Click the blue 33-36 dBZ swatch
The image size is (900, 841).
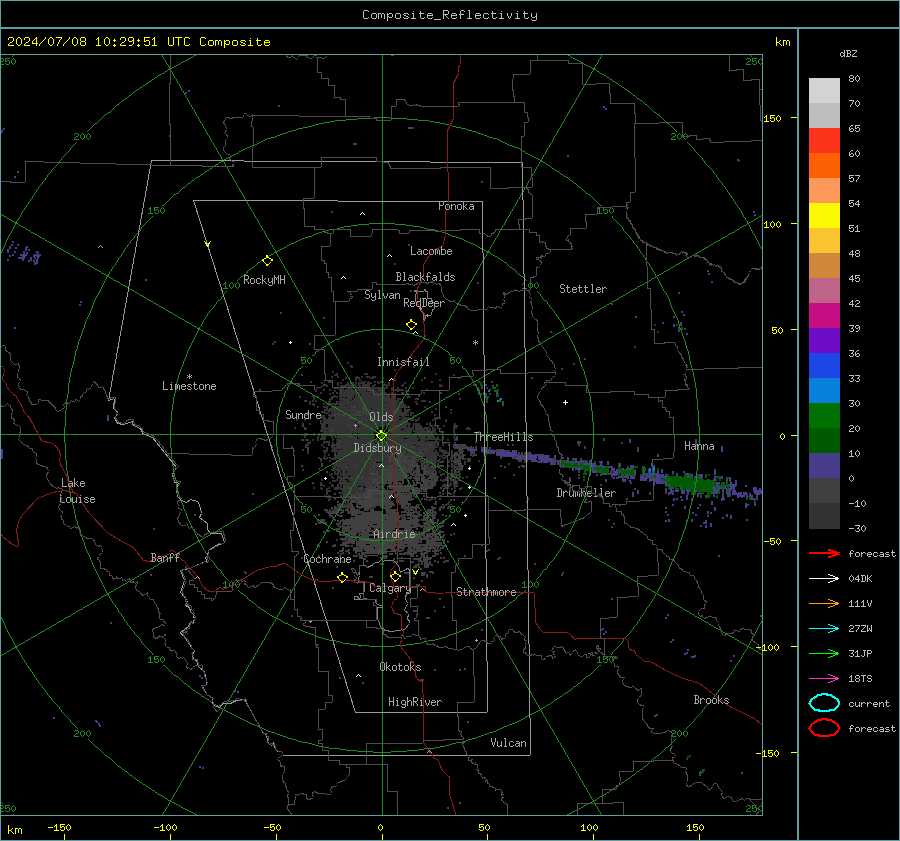point(824,366)
